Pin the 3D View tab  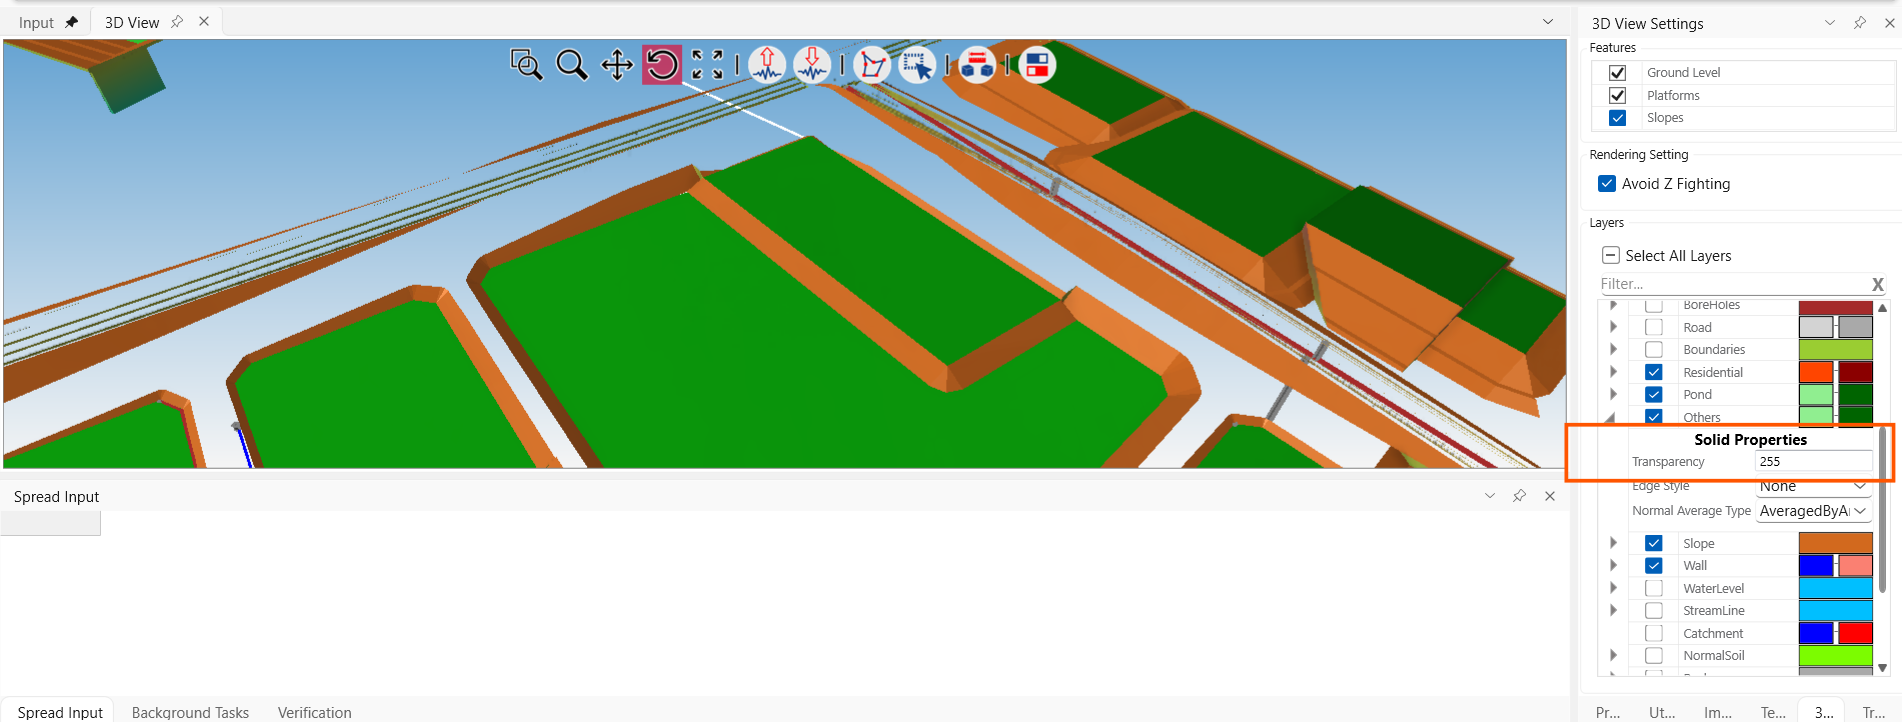[x=177, y=22]
